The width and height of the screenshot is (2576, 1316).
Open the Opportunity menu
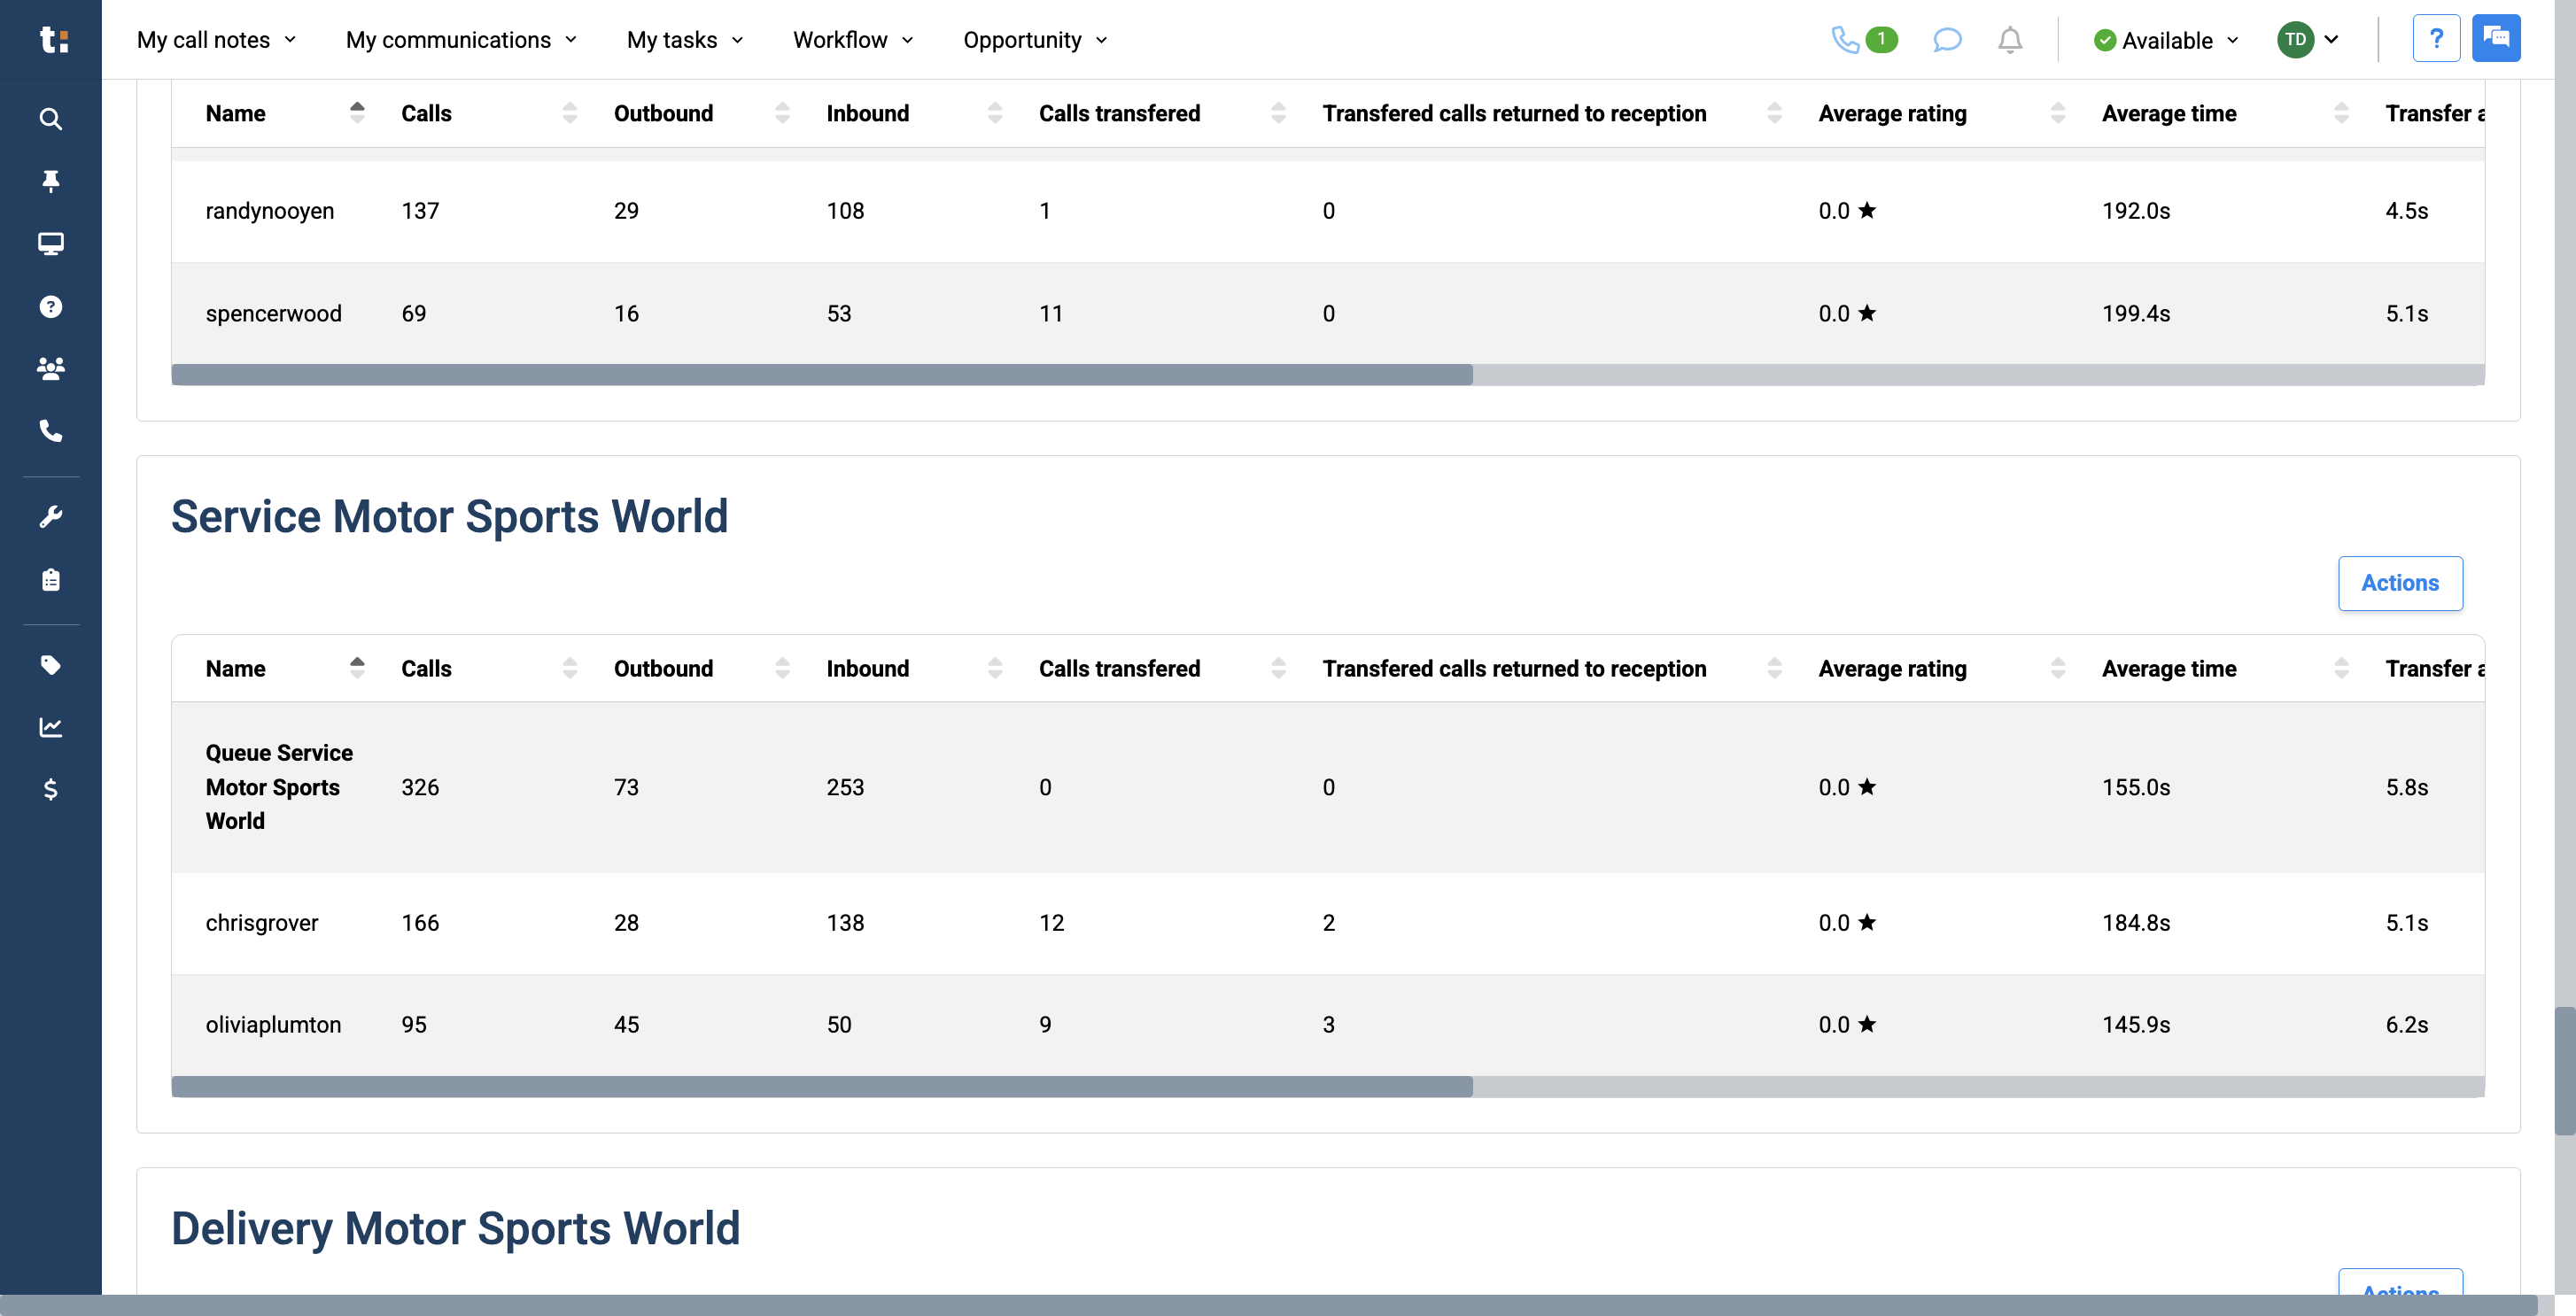[x=1034, y=40]
